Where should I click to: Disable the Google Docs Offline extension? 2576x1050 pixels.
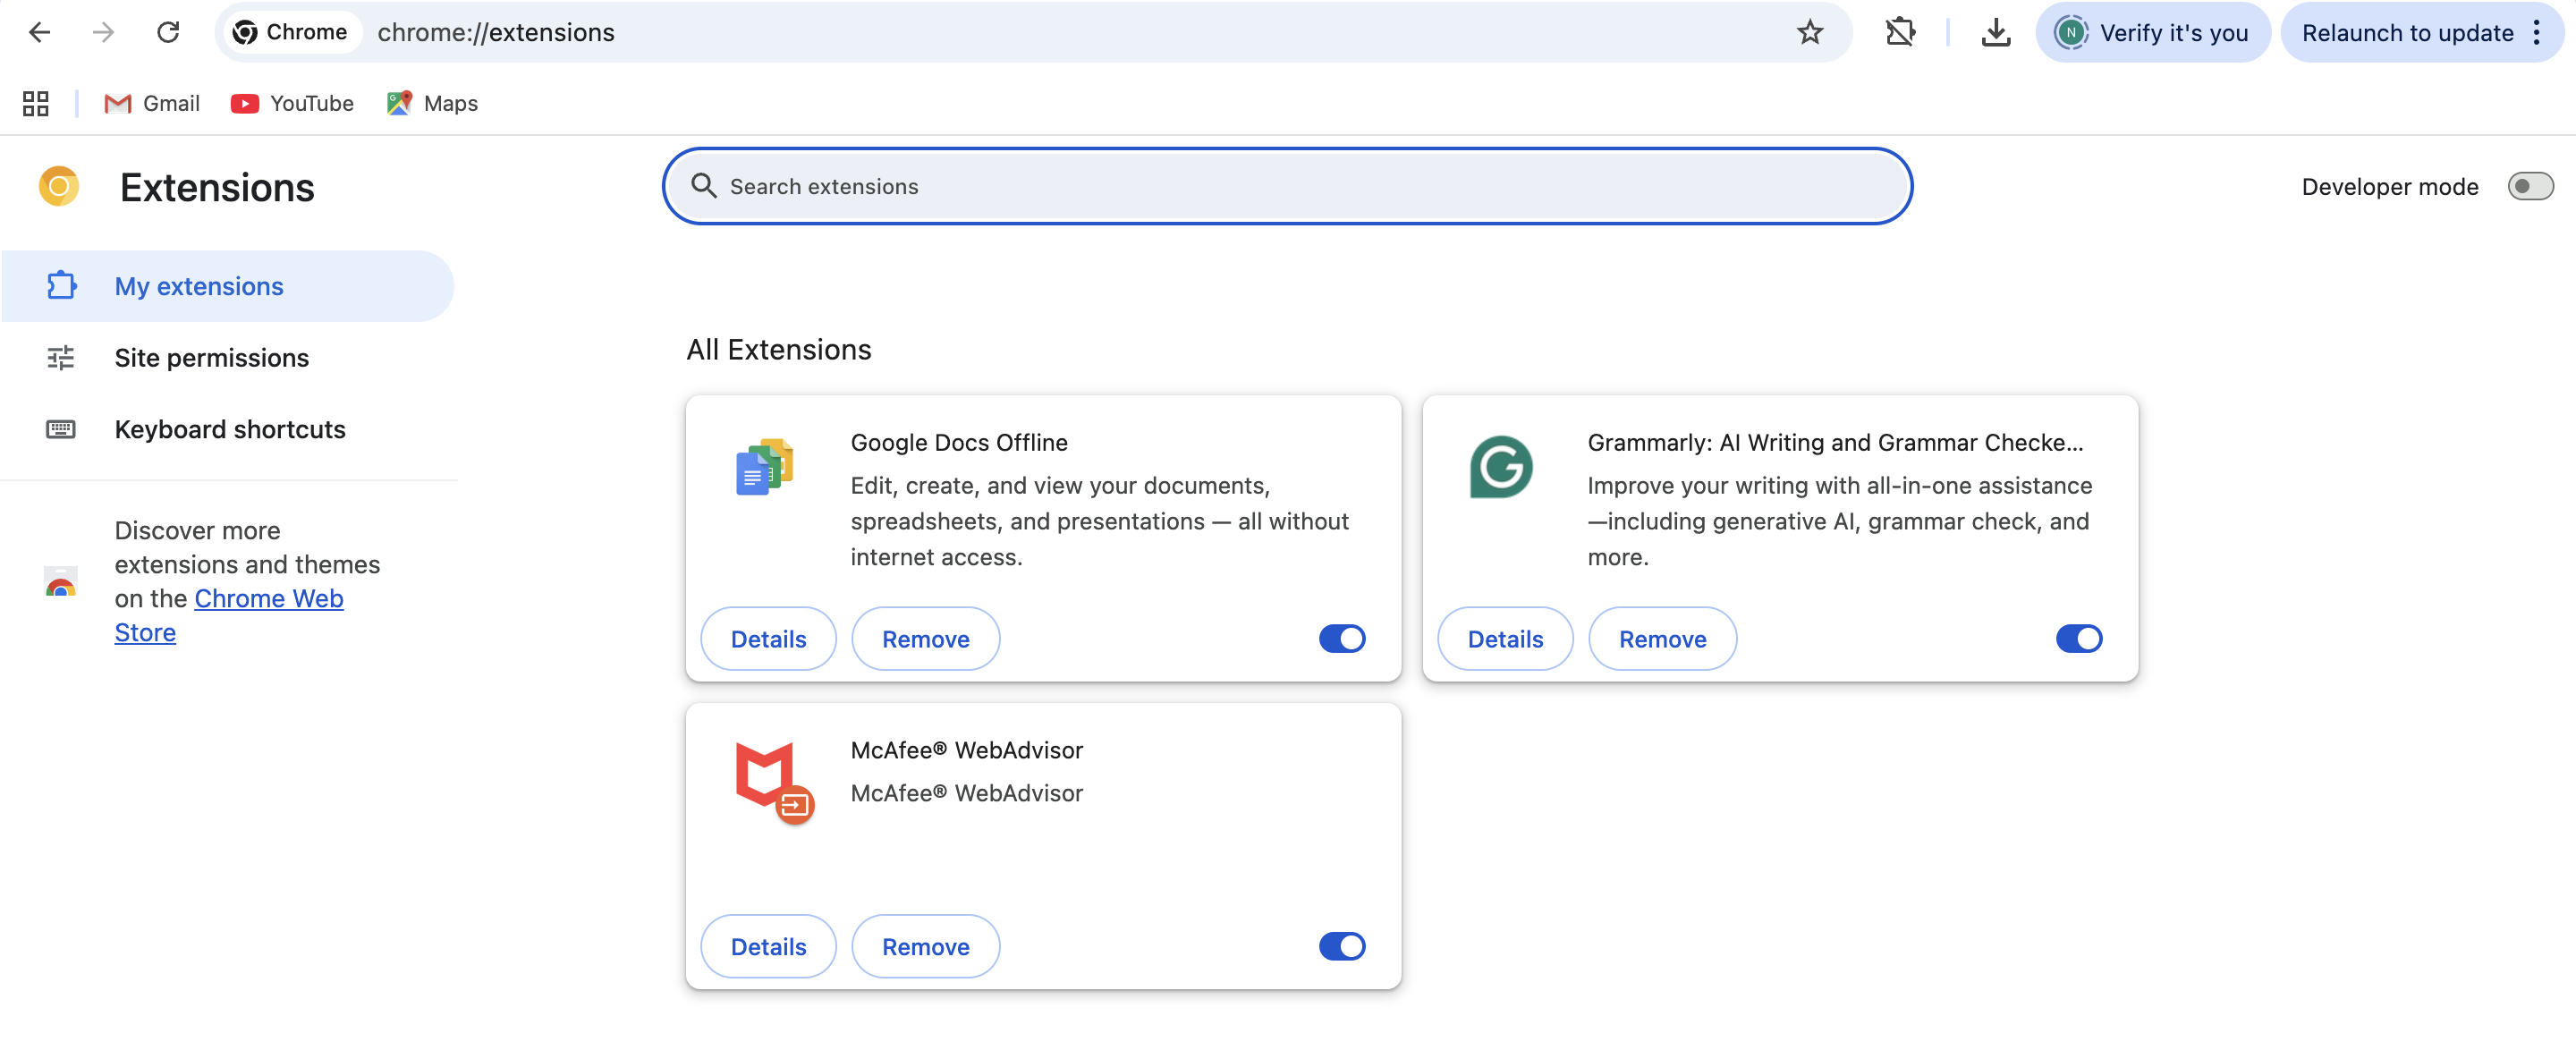point(1341,638)
